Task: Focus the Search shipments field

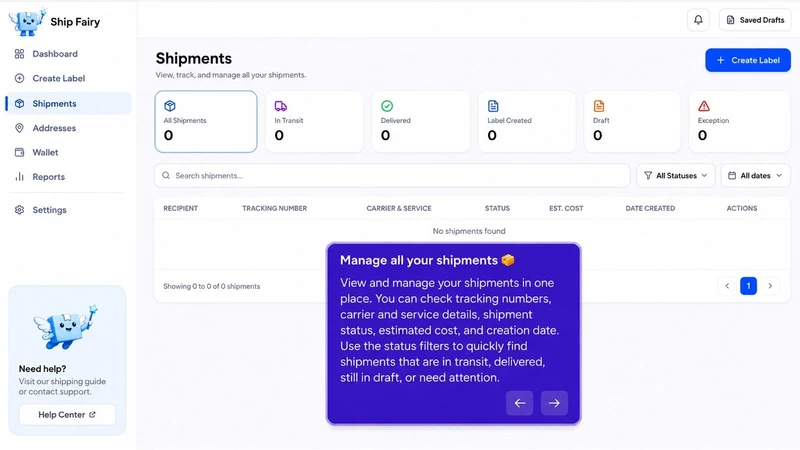Action: (x=392, y=176)
